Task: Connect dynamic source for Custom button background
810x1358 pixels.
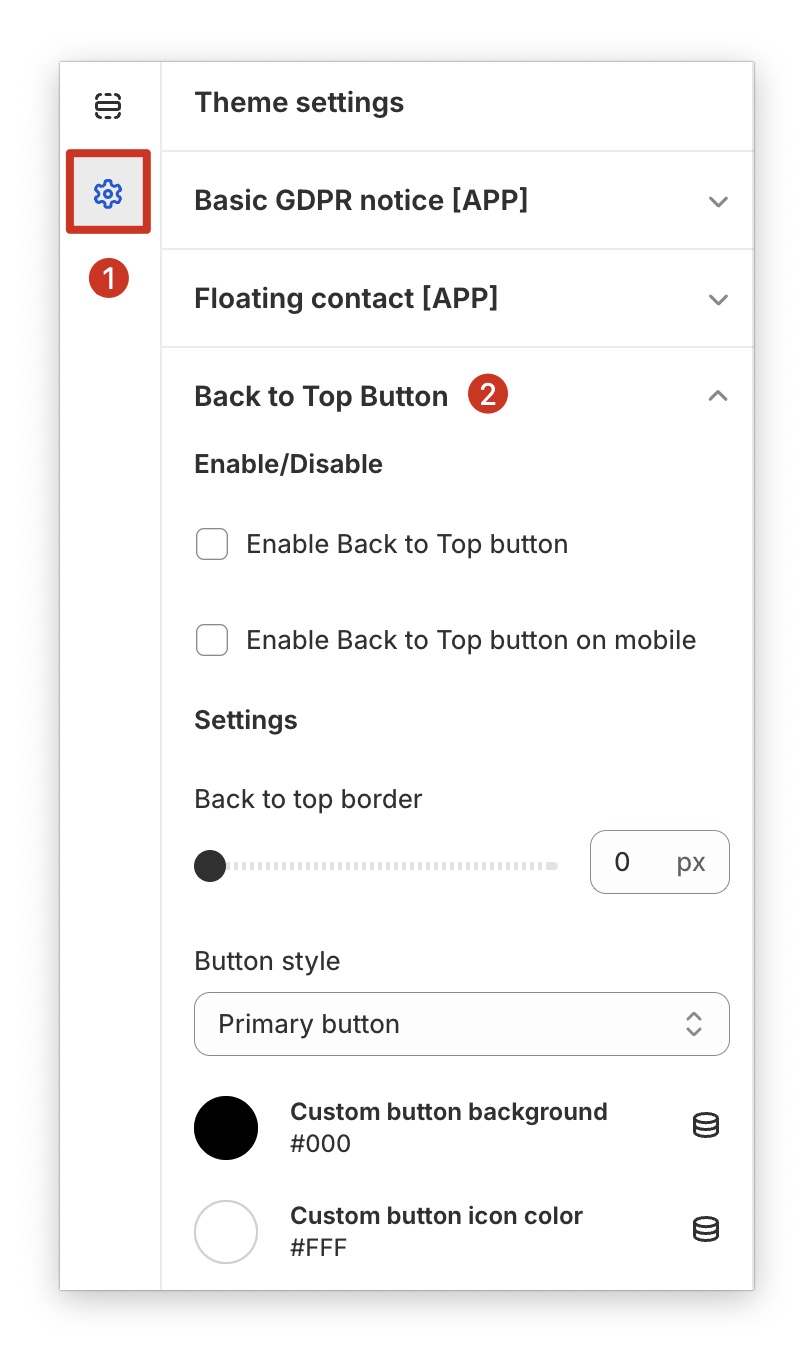Action: [706, 1126]
